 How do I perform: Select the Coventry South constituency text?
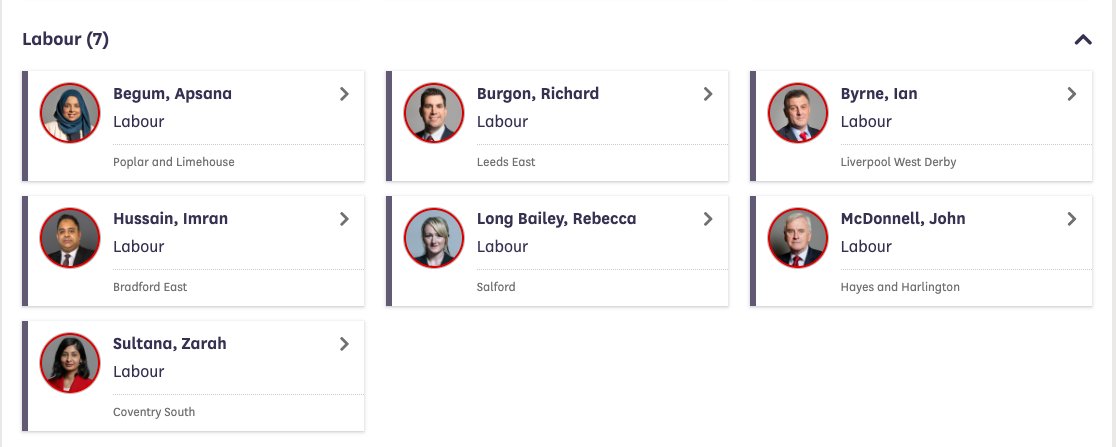pos(154,411)
